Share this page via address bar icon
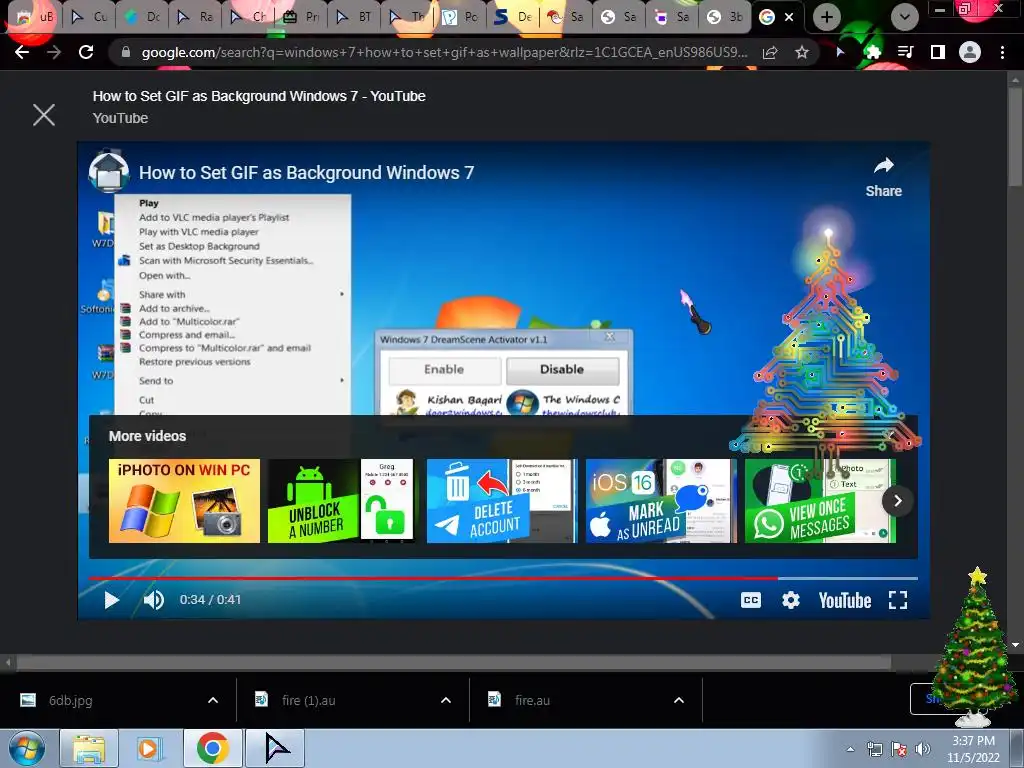 tap(770, 52)
